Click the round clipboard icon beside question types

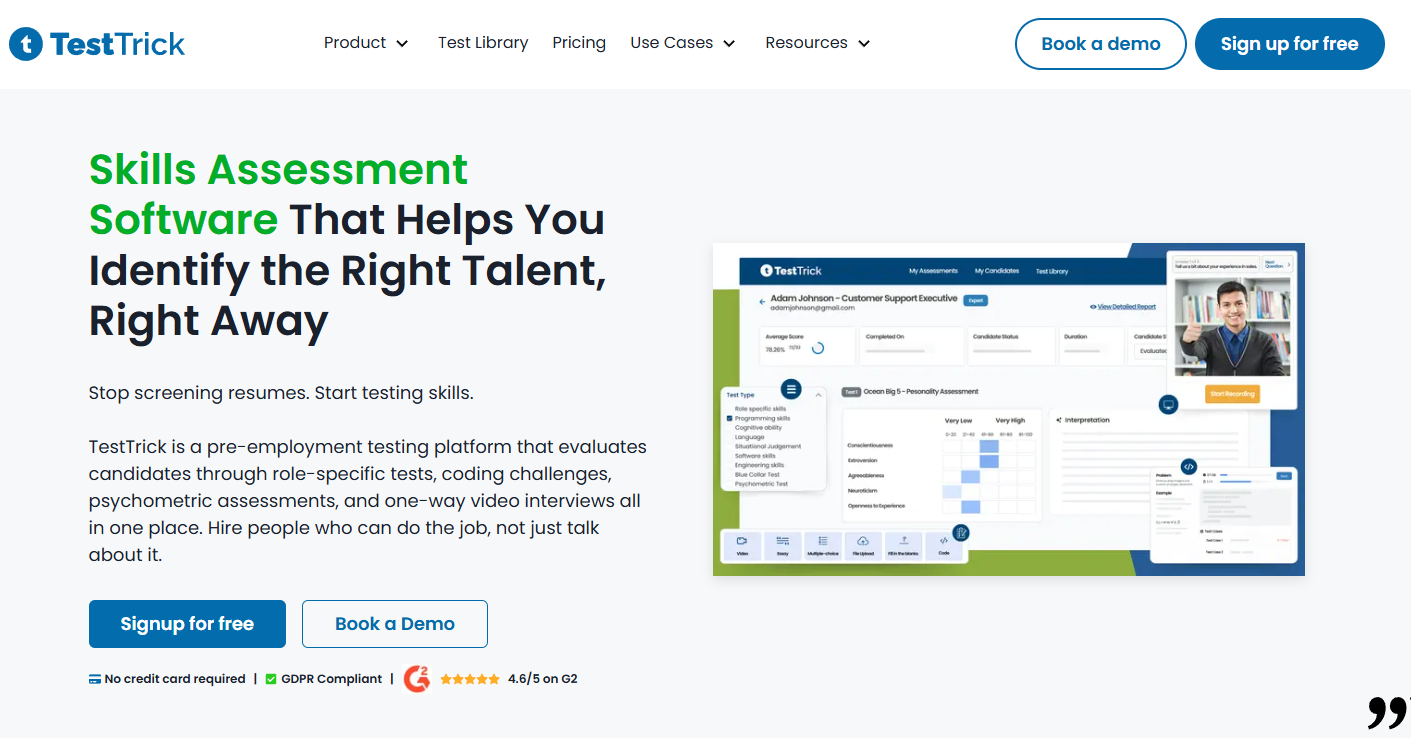point(960,532)
